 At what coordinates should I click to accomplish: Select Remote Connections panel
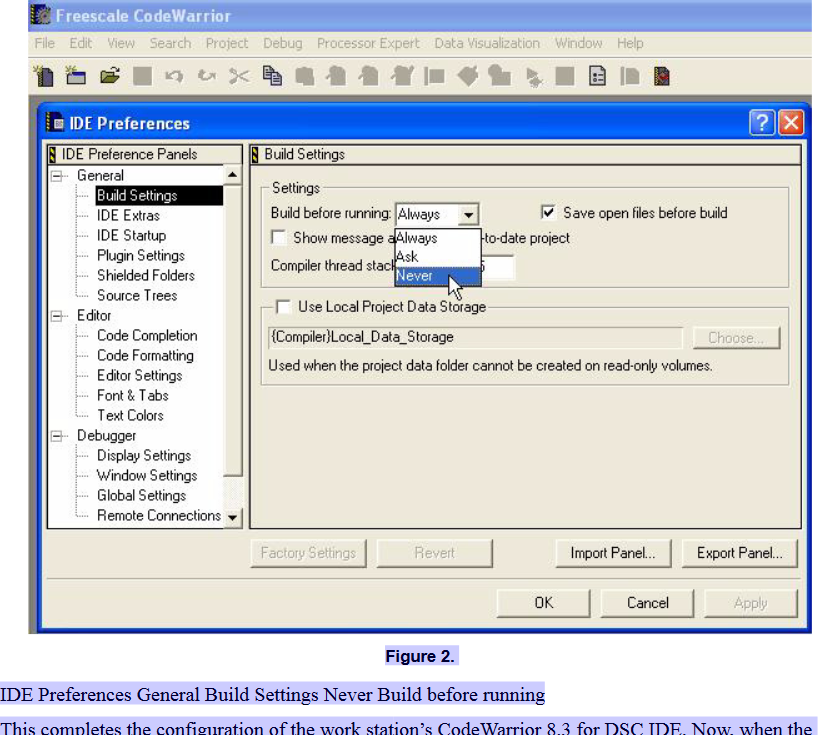[x=159, y=516]
